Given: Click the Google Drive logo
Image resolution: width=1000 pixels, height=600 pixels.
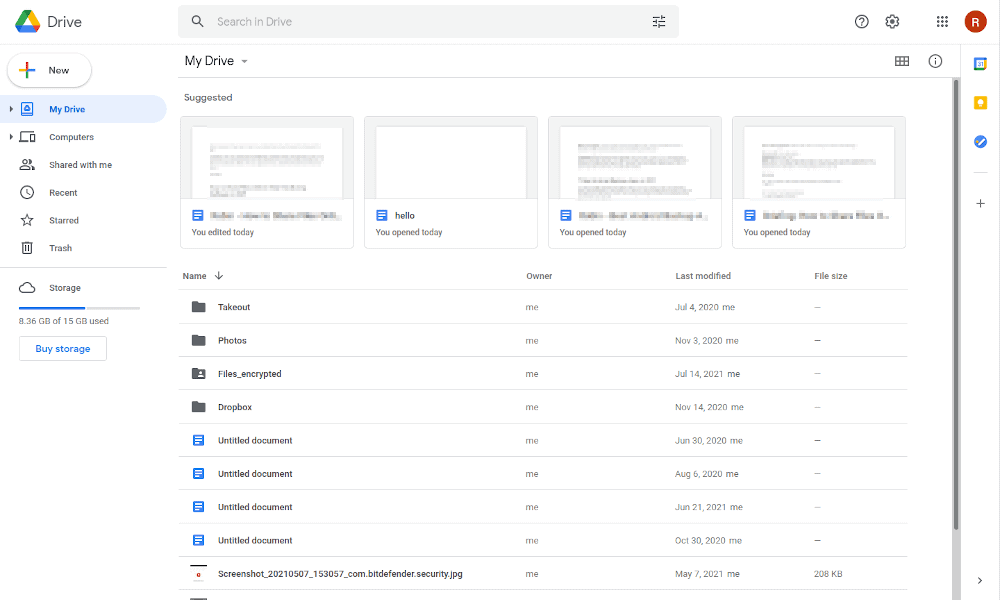Looking at the screenshot, I should click(x=27, y=22).
